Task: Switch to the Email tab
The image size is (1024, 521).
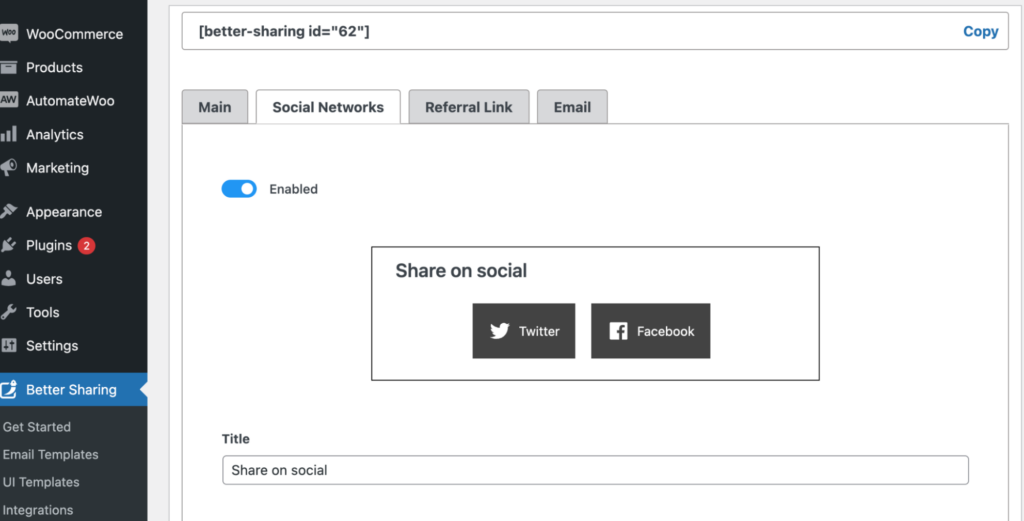Action: coord(573,107)
